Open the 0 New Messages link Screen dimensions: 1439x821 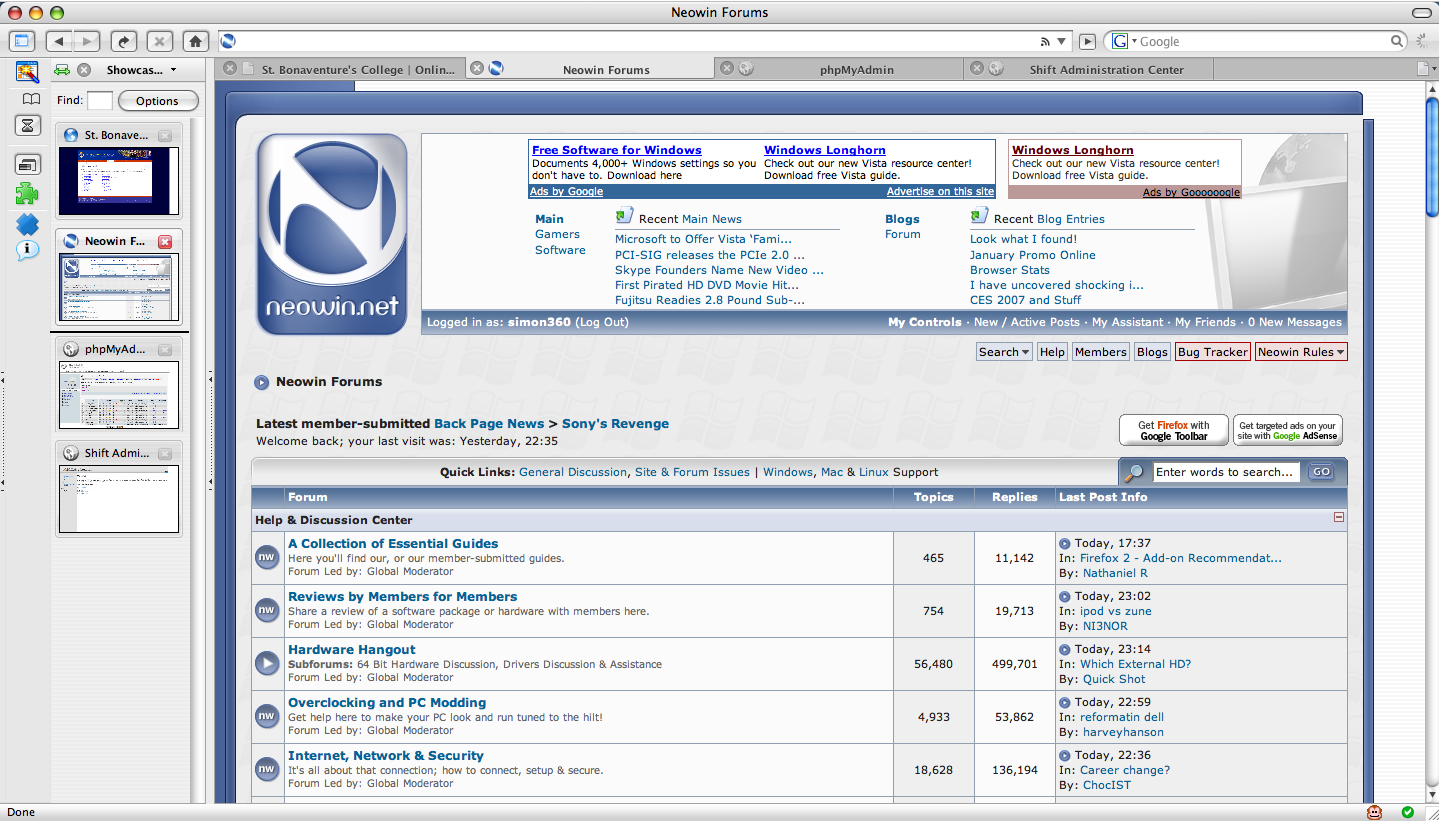coord(1295,322)
